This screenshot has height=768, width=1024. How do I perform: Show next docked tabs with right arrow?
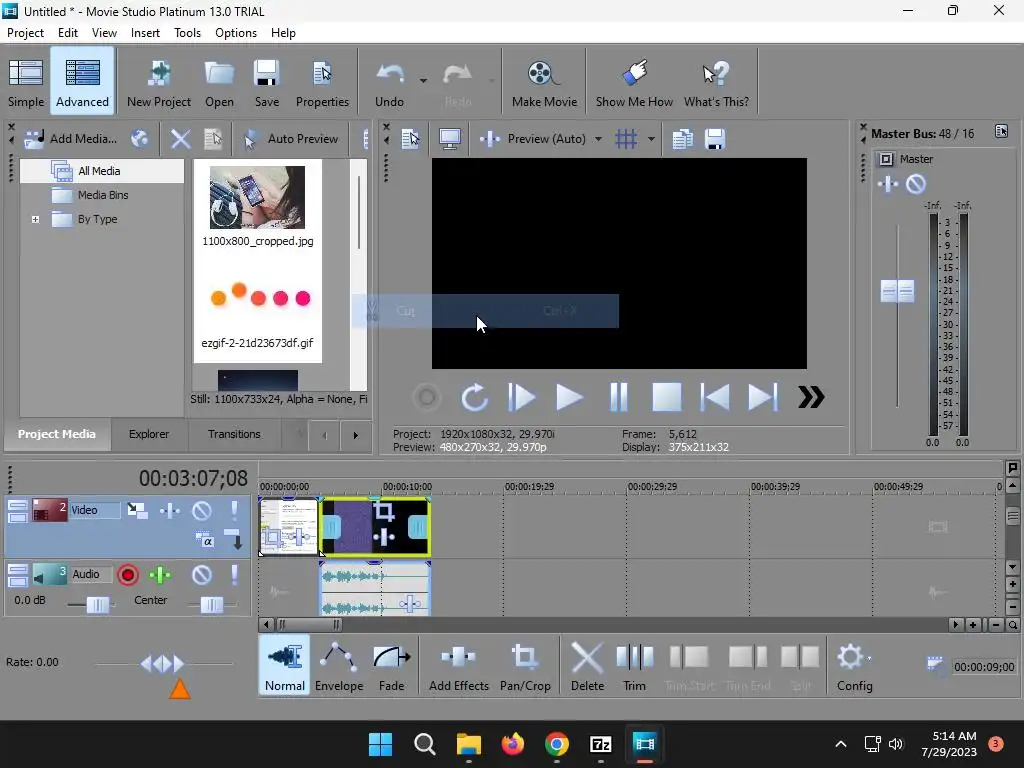[355, 435]
